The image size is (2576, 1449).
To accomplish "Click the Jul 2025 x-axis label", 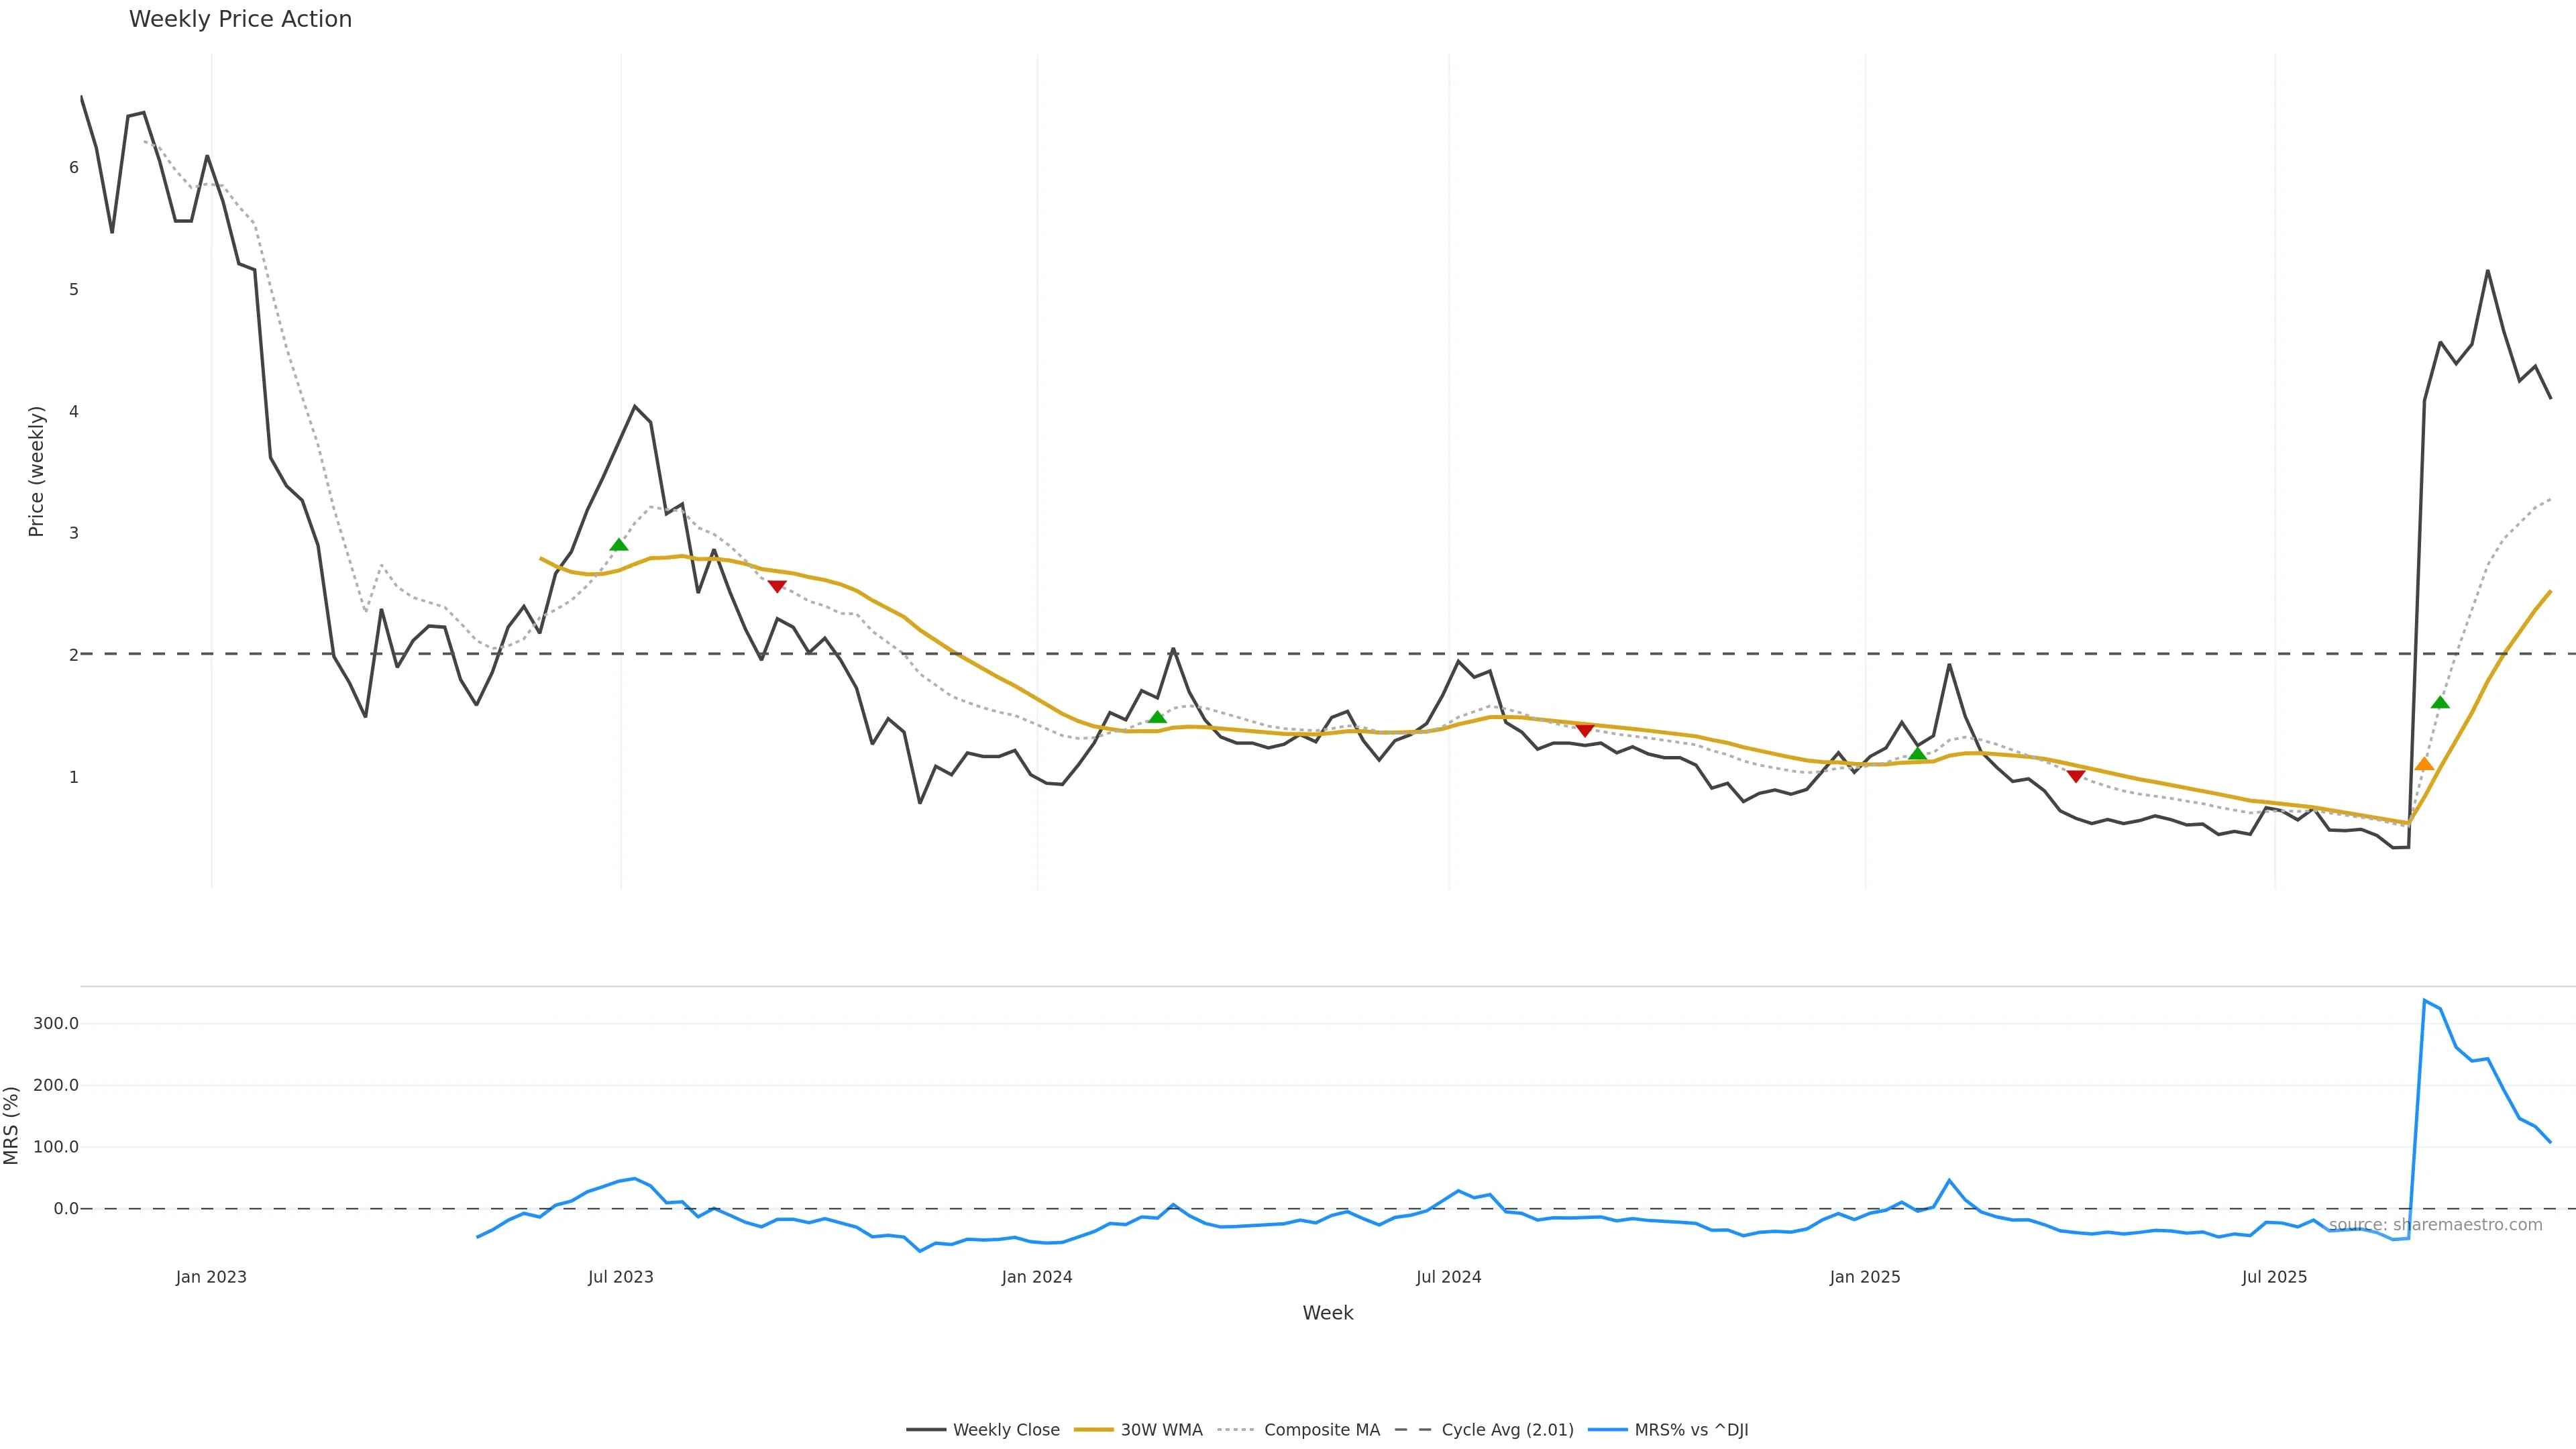I will tap(2274, 1277).
